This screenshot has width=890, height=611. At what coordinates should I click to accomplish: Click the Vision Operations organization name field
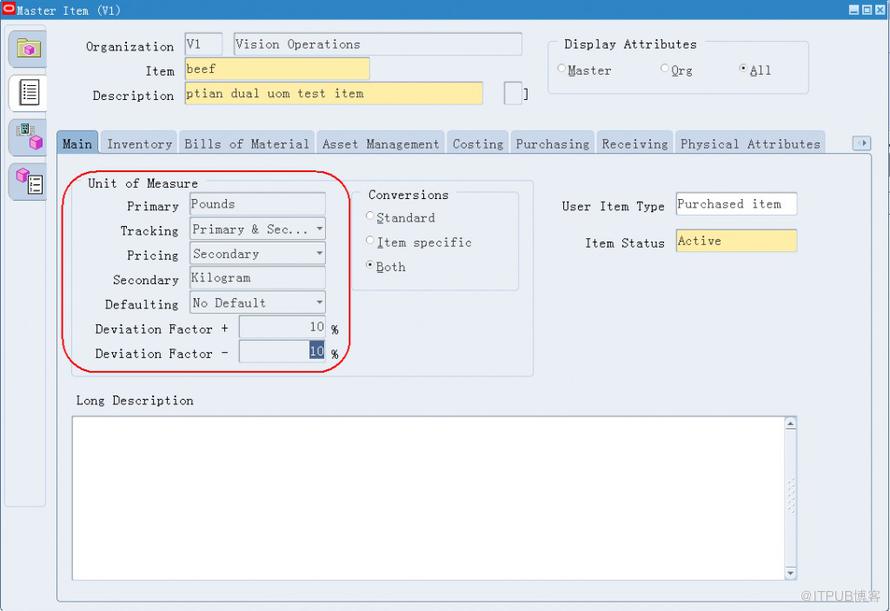(377, 44)
